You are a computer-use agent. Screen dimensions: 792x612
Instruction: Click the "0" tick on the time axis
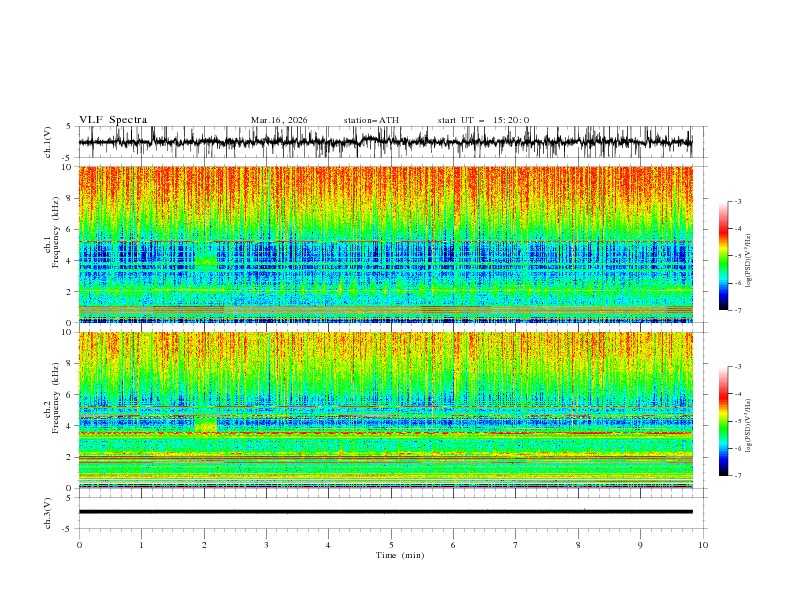(x=79, y=545)
